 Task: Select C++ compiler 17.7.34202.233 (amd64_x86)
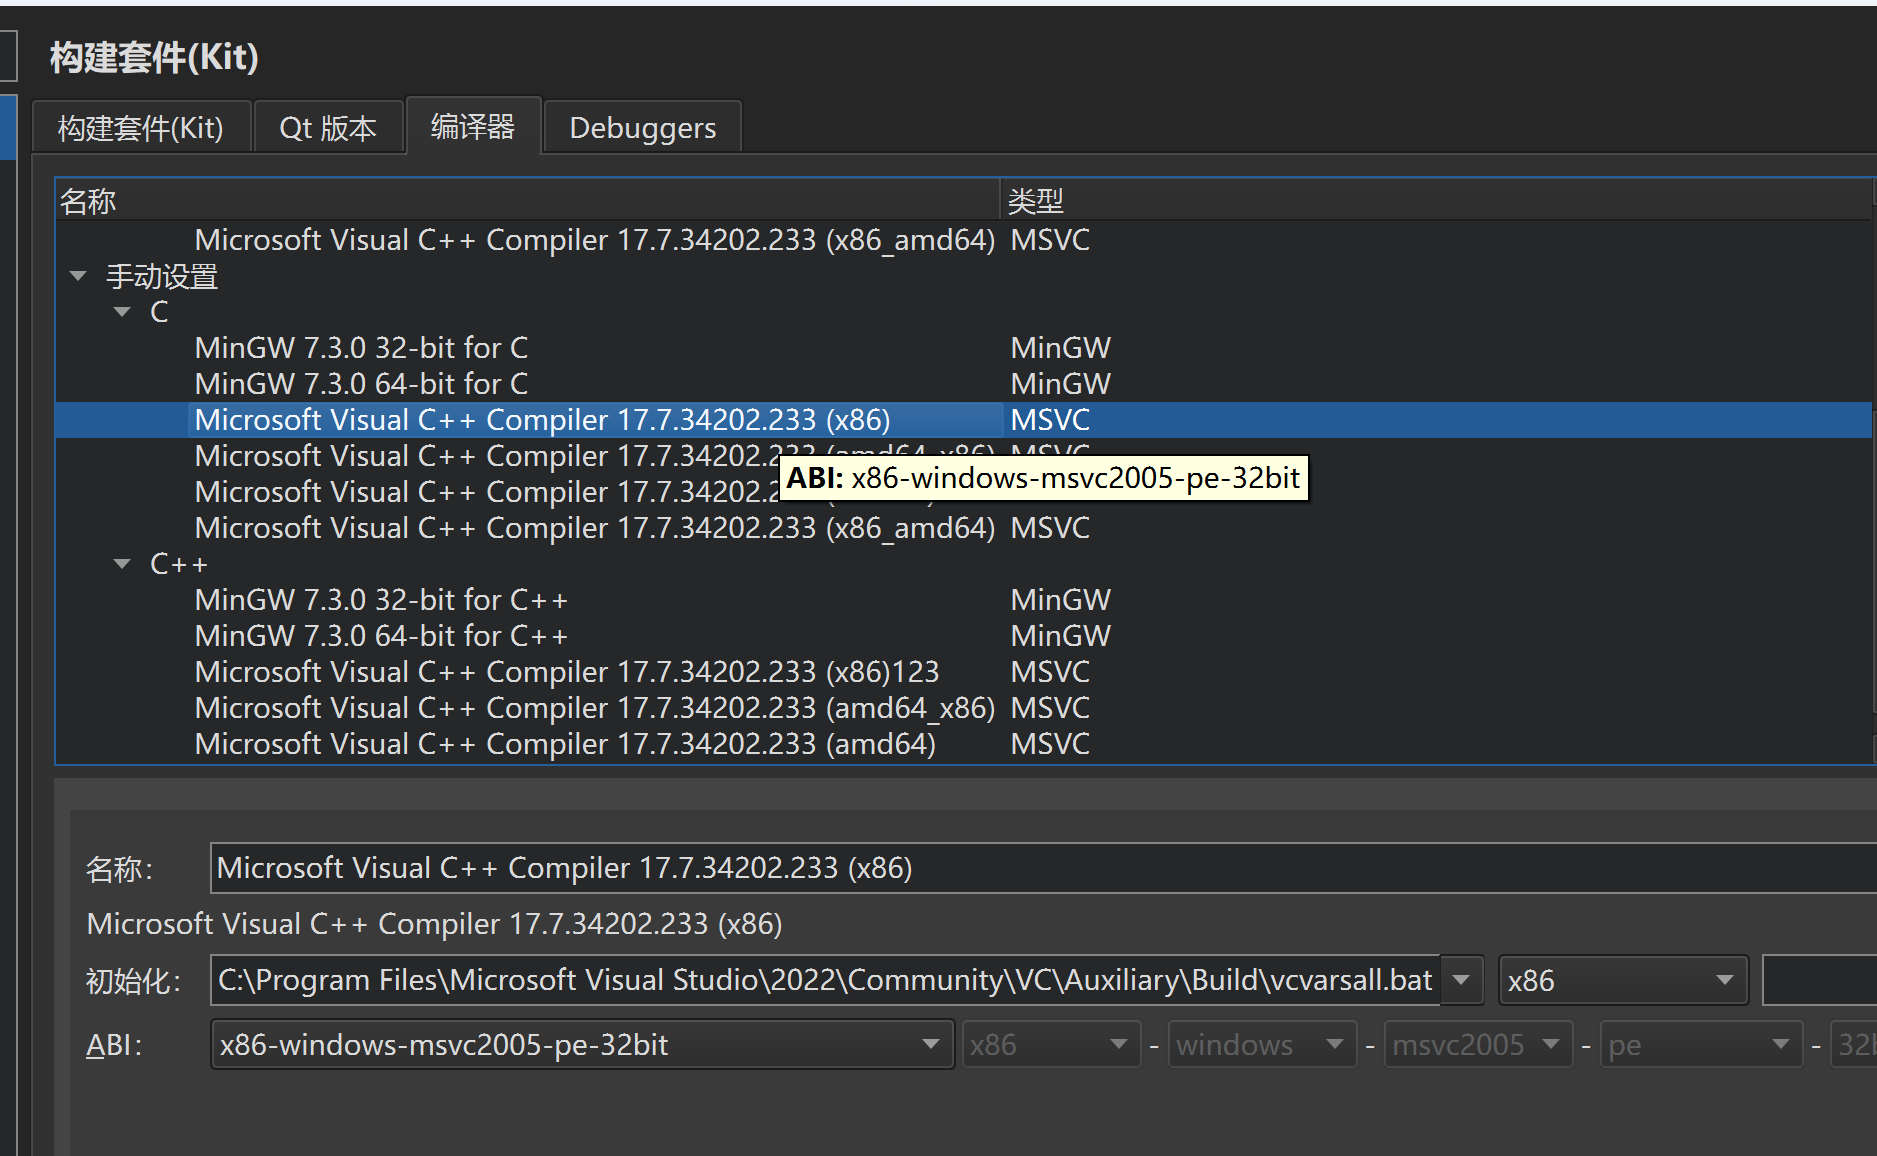(595, 708)
